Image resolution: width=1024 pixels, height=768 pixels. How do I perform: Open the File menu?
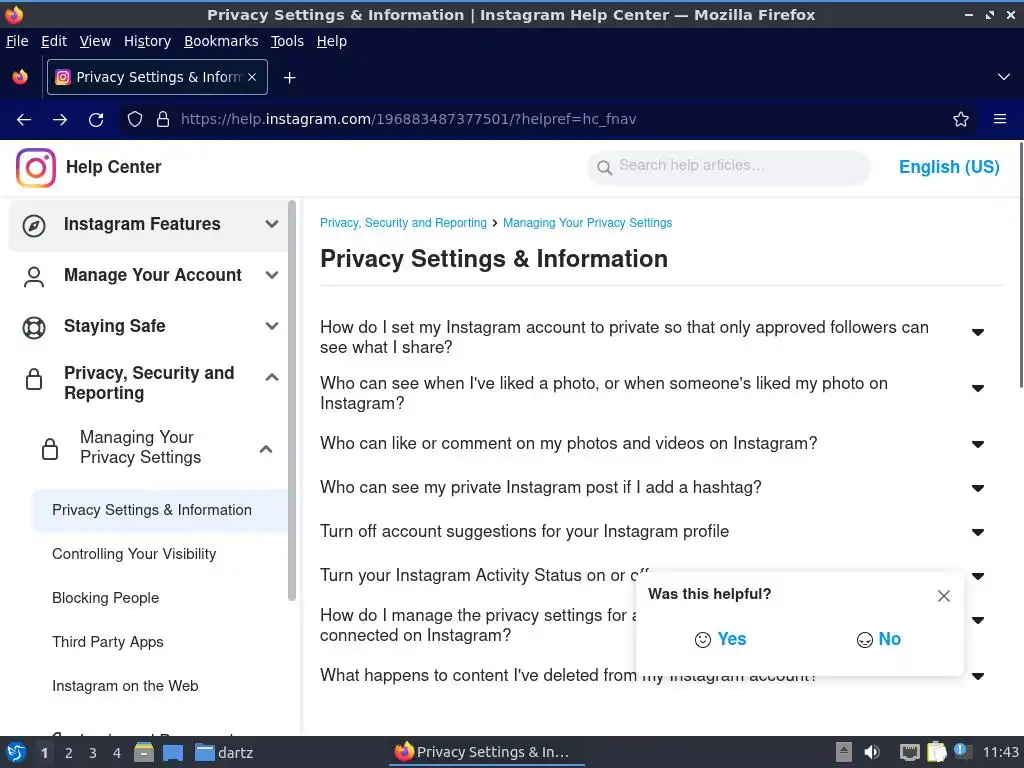(x=17, y=41)
